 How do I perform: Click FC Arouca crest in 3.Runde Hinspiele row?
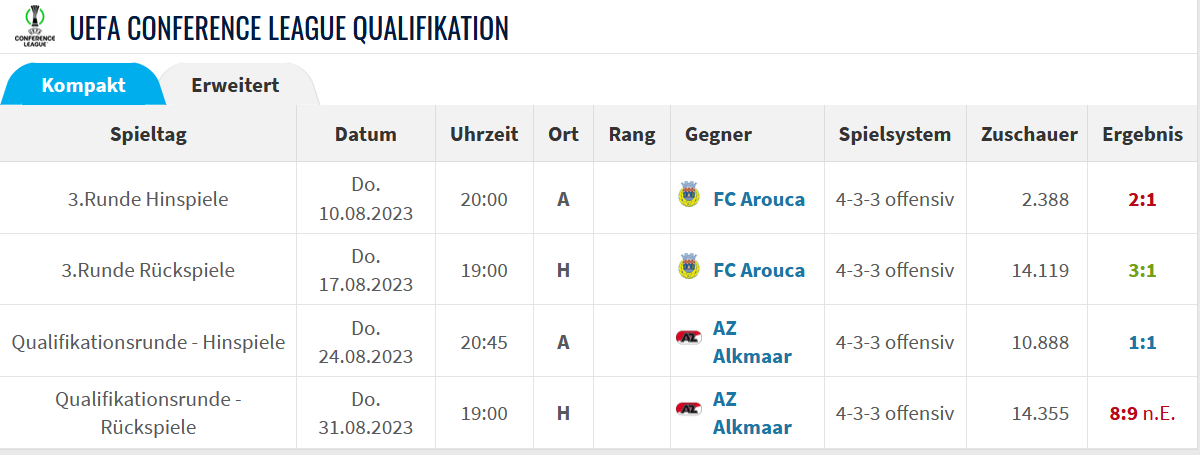click(x=688, y=196)
